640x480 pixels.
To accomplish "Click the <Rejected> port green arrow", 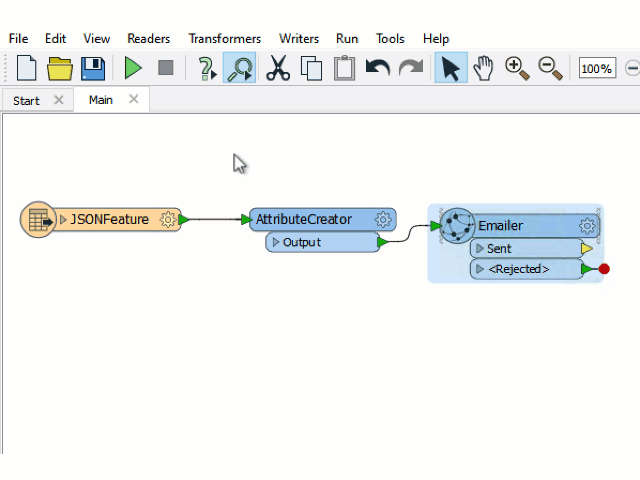I will [587, 269].
